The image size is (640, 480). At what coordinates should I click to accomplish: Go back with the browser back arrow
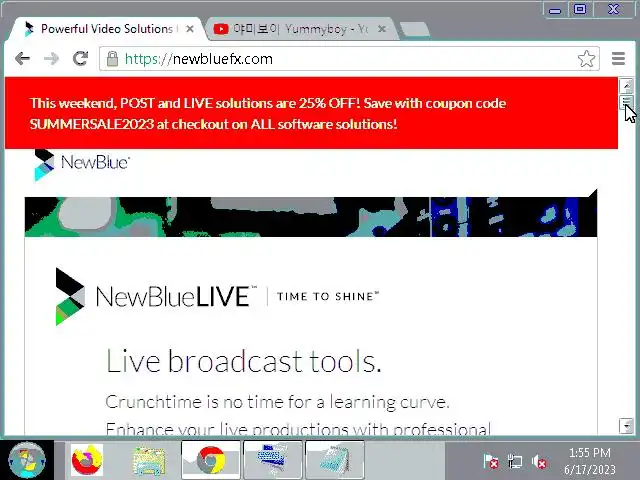point(22,59)
